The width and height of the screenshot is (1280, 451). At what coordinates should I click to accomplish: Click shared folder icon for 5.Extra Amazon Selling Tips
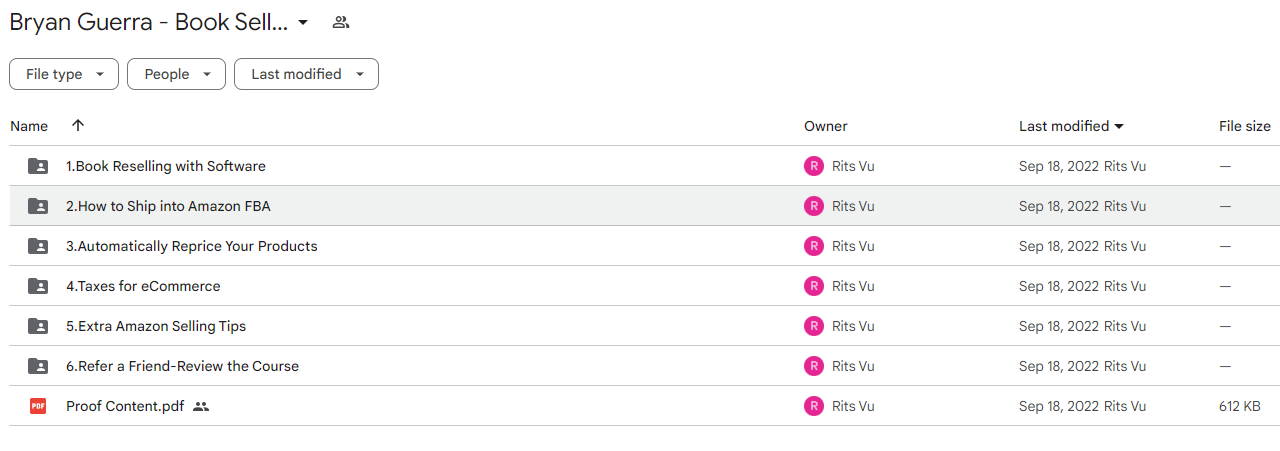point(38,326)
